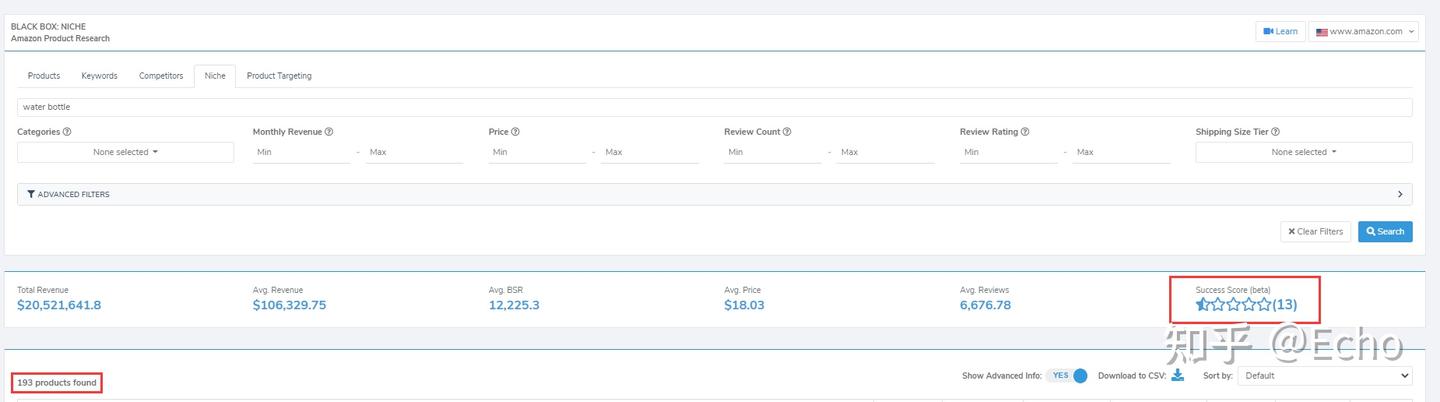
Task: Click the blue Search button
Action: (1385, 231)
